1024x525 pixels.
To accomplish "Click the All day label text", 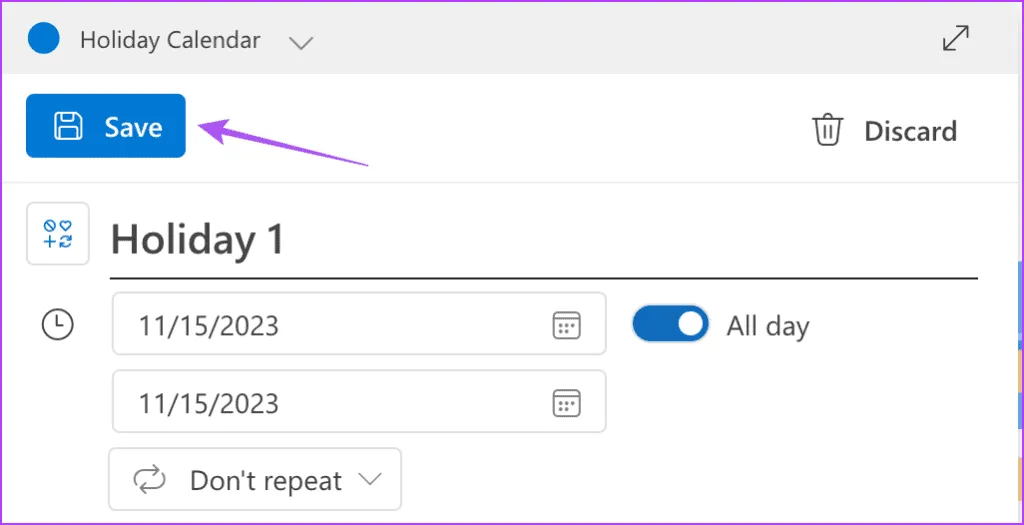I will point(767,326).
